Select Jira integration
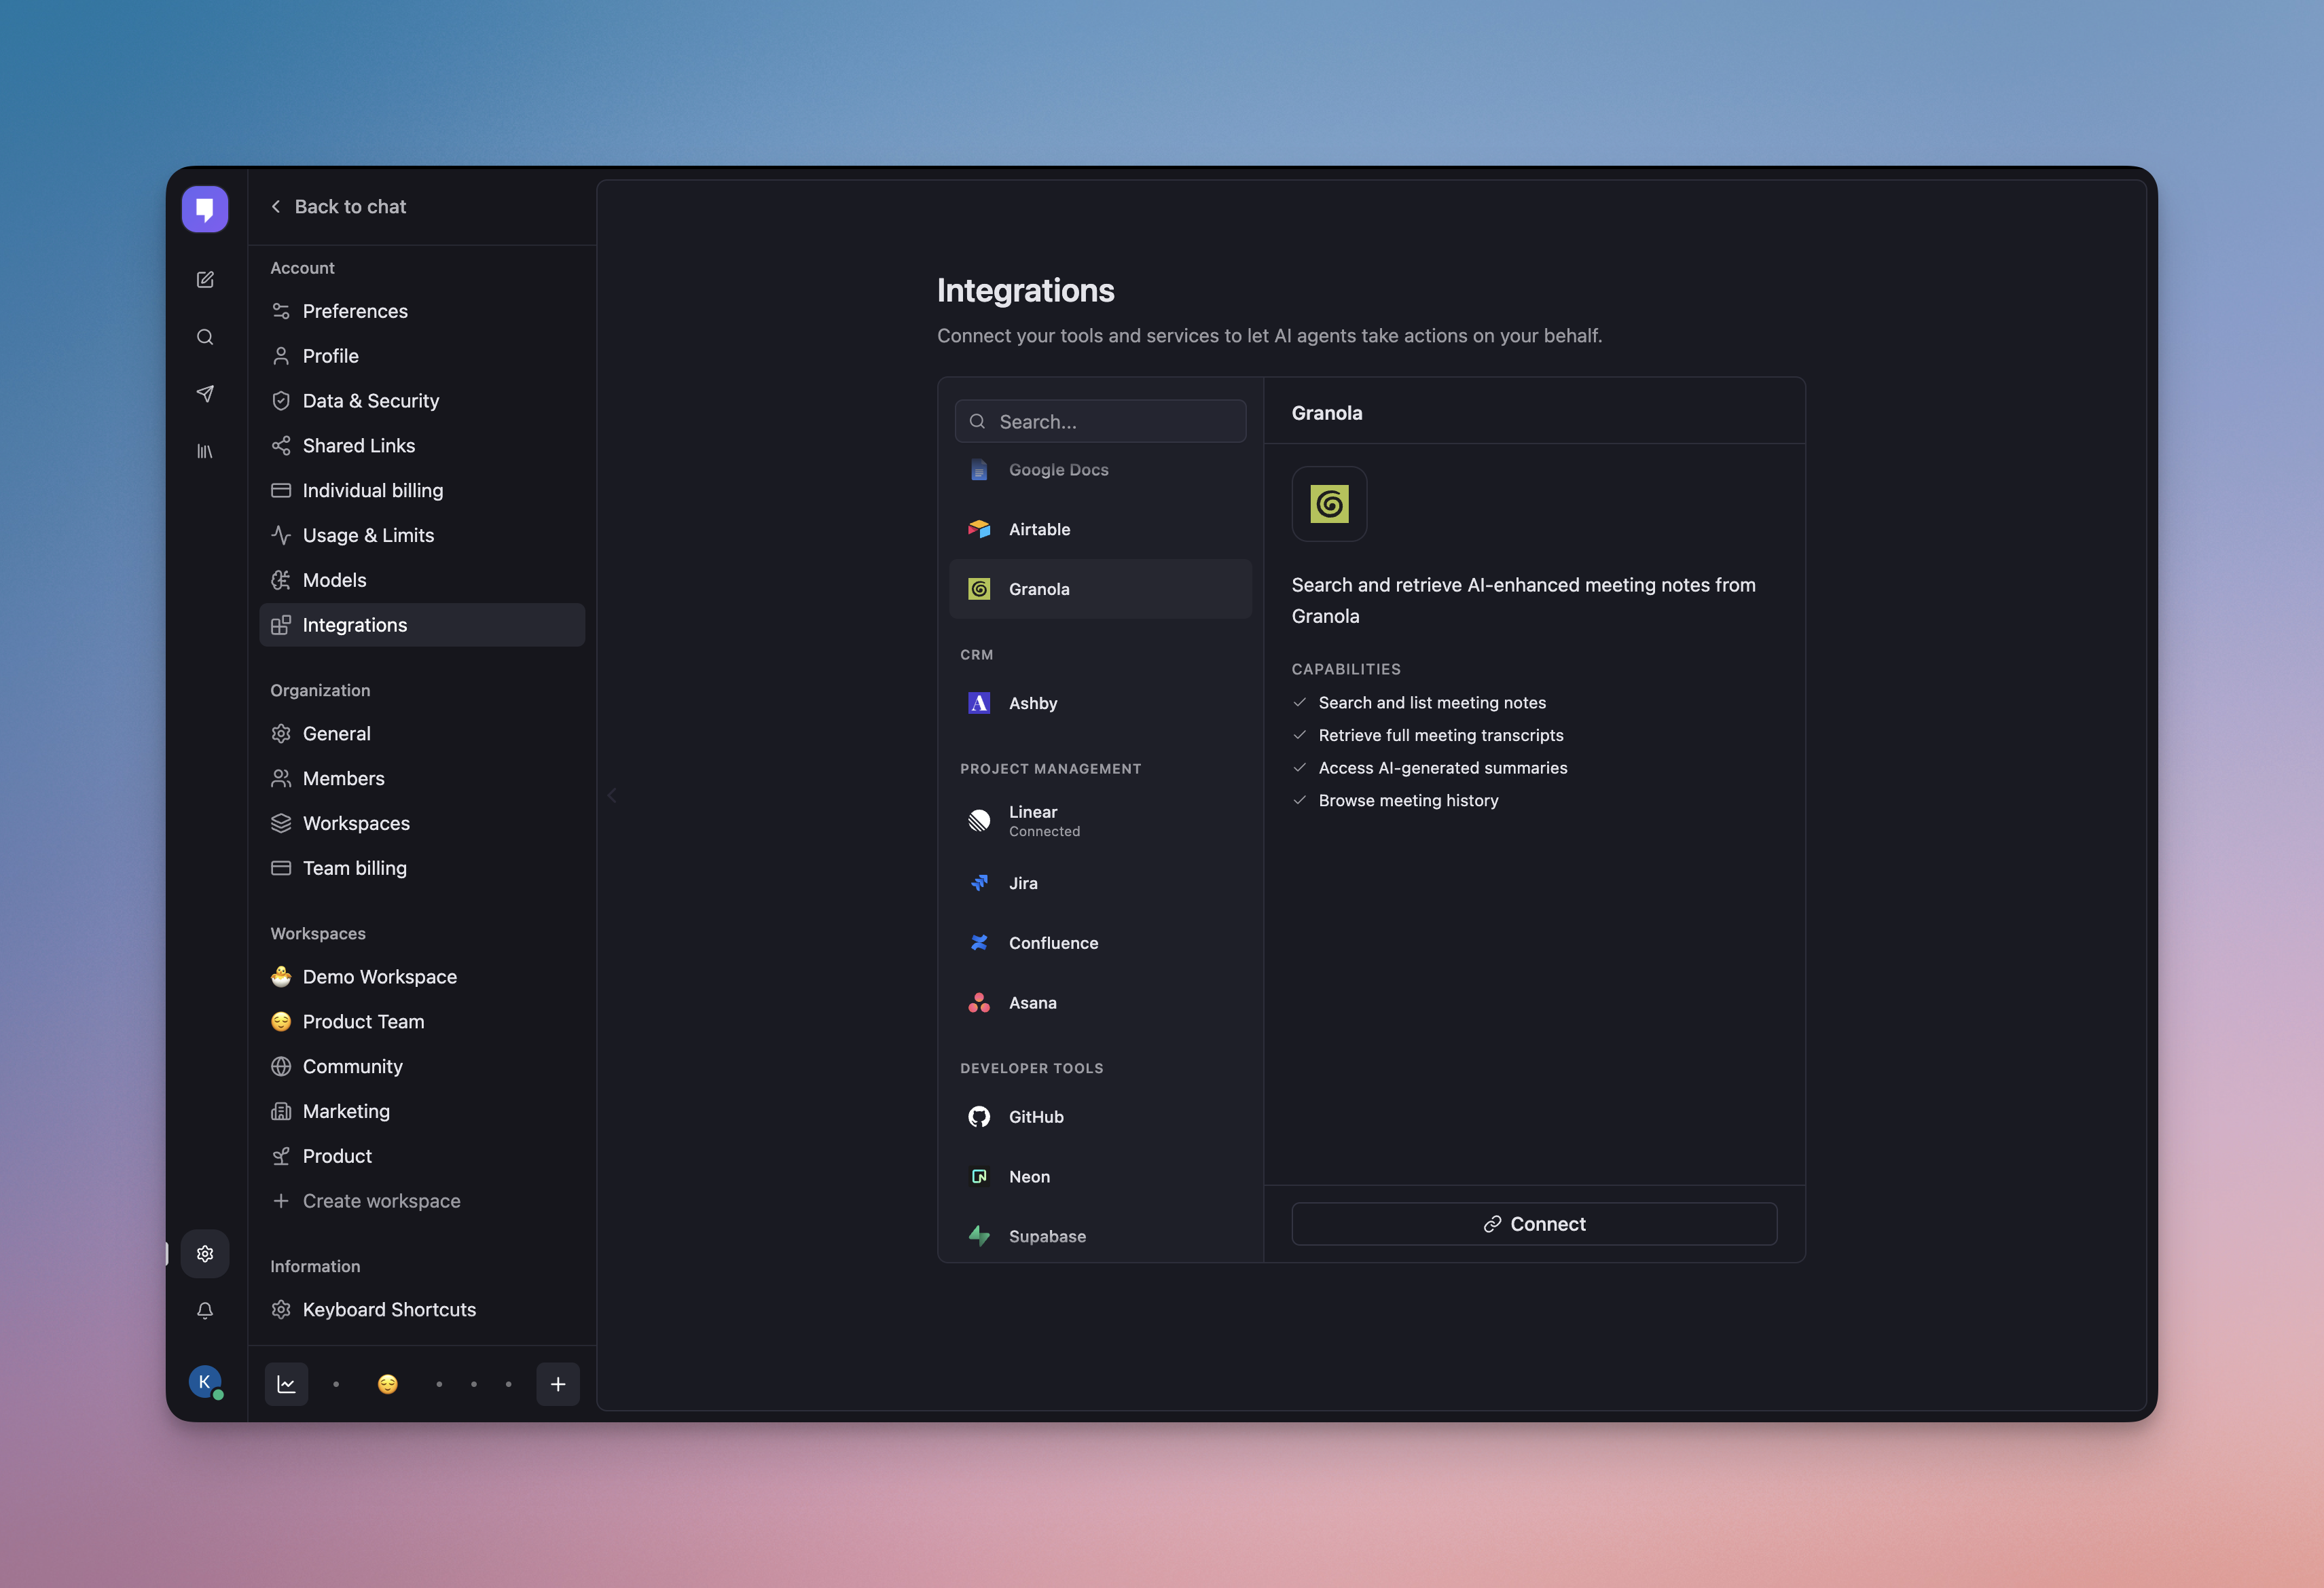Image resolution: width=2324 pixels, height=1588 pixels. (1100, 883)
